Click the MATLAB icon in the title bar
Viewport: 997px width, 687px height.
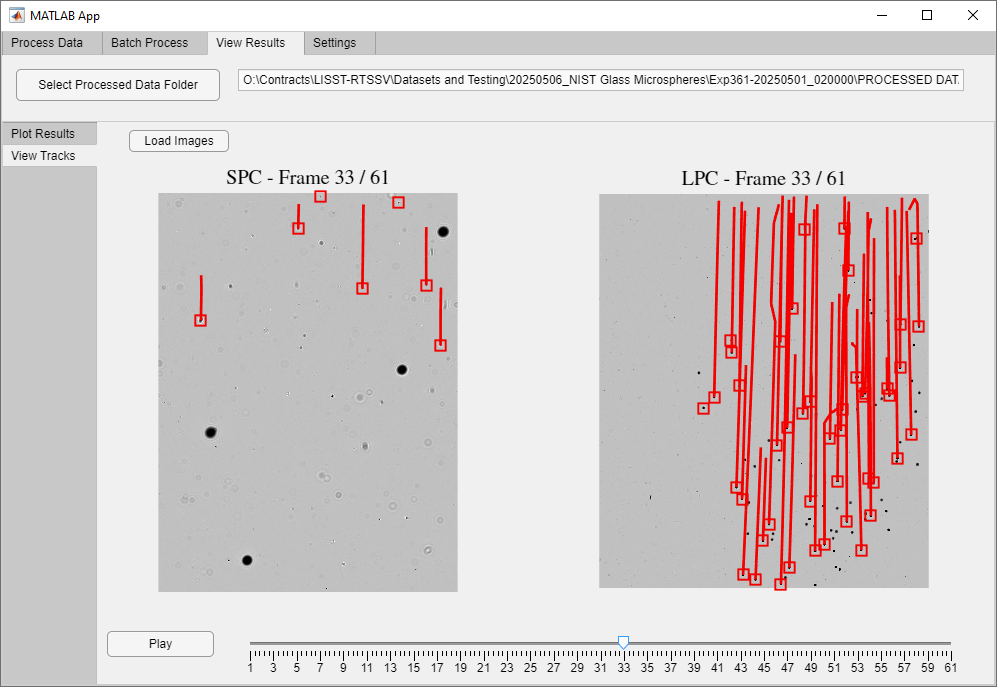point(18,15)
